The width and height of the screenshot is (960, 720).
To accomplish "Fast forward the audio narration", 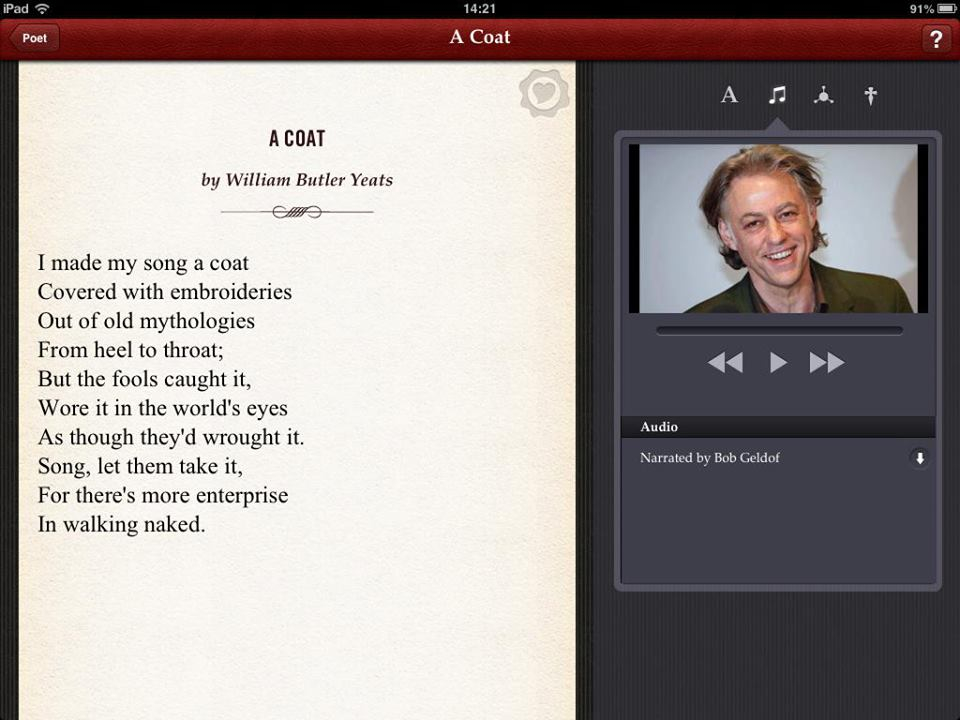I will (x=827, y=363).
